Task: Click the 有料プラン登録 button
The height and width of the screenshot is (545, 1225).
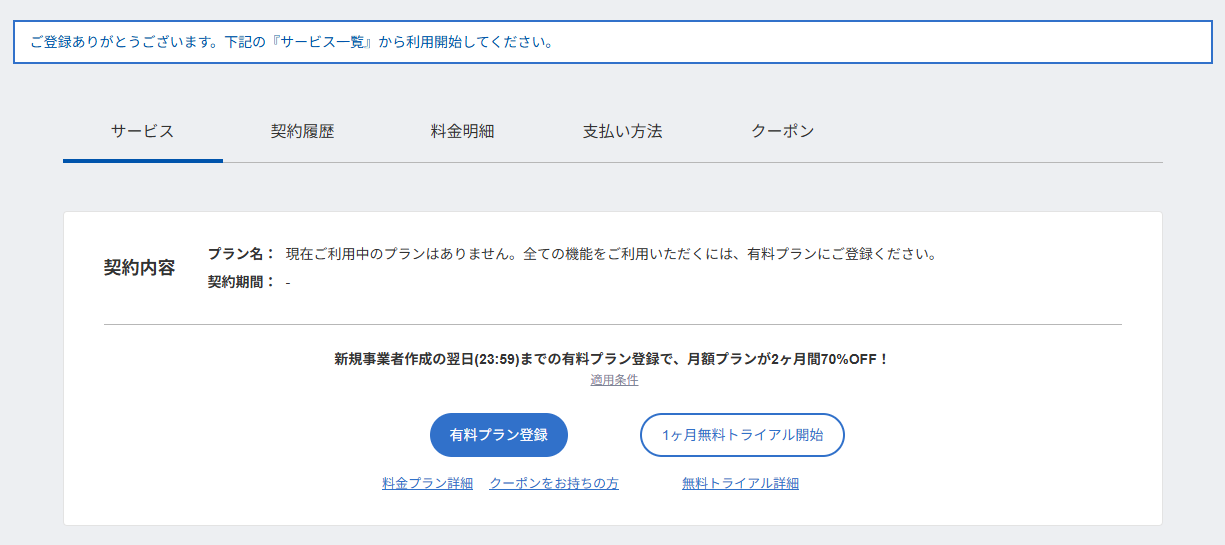Action: [x=499, y=435]
